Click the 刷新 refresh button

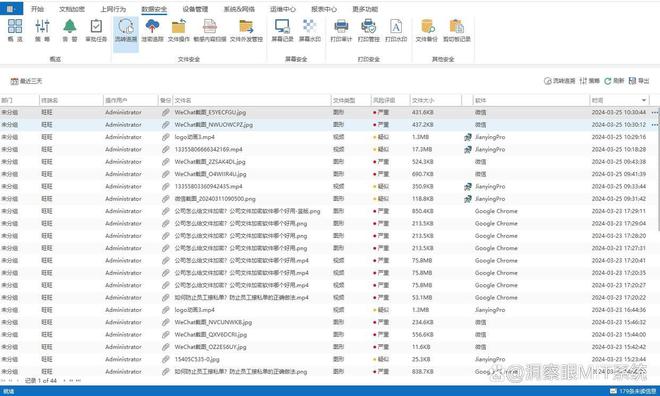[x=614, y=81]
